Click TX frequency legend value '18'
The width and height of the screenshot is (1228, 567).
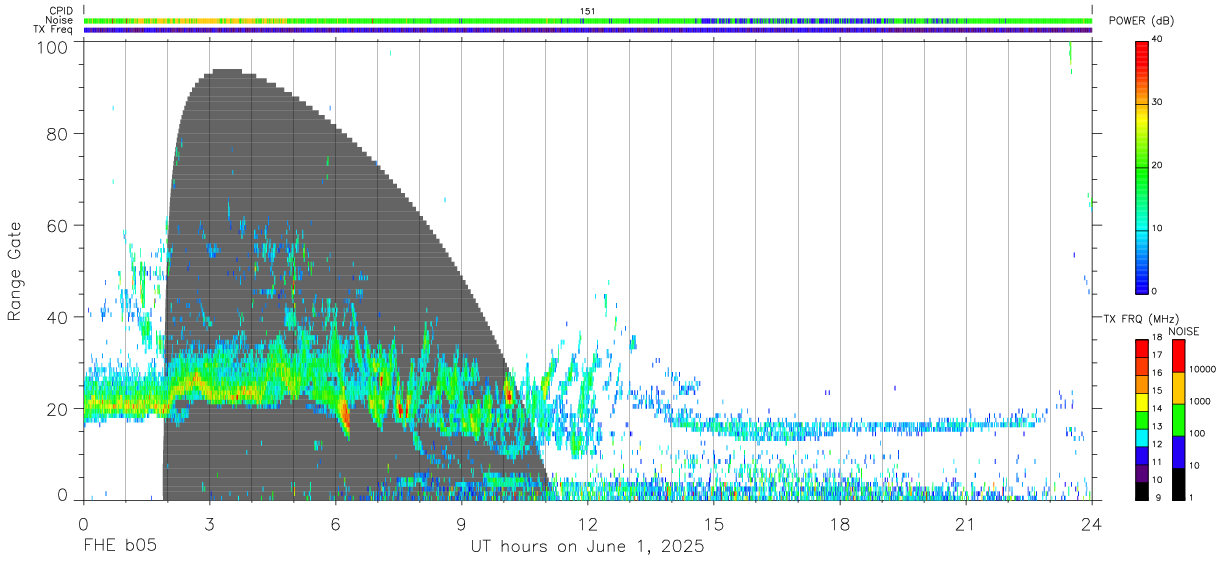pos(1157,339)
